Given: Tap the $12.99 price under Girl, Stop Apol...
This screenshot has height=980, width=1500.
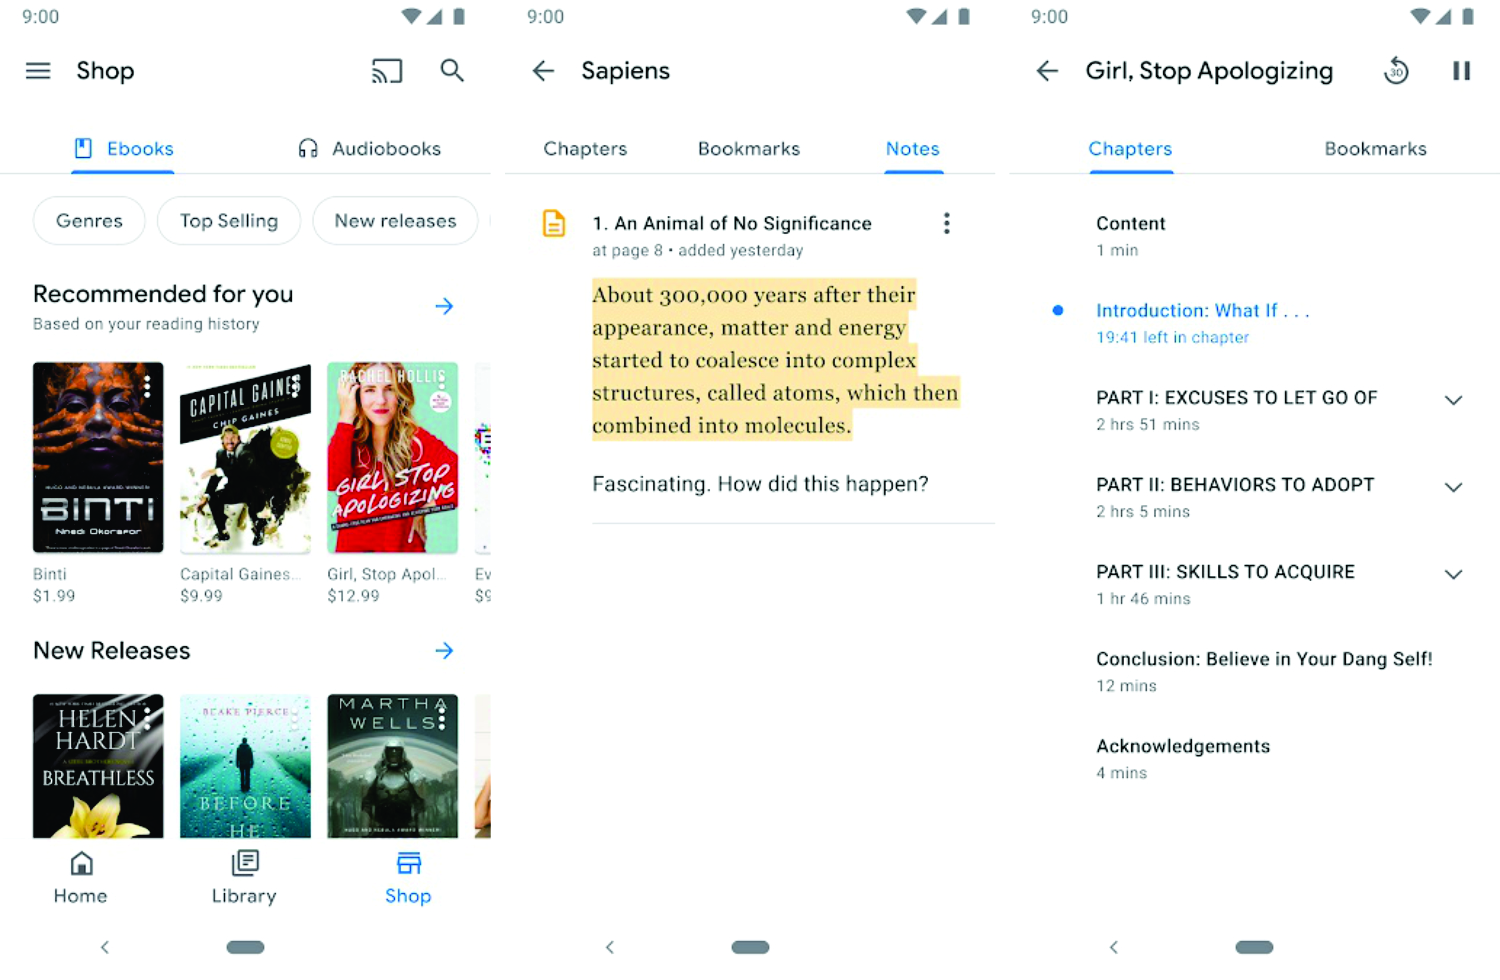Looking at the screenshot, I should (353, 596).
